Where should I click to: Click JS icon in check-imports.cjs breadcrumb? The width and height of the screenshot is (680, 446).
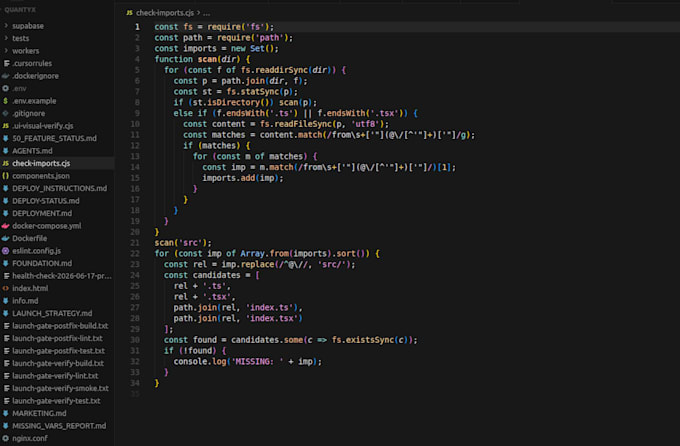[129, 13]
